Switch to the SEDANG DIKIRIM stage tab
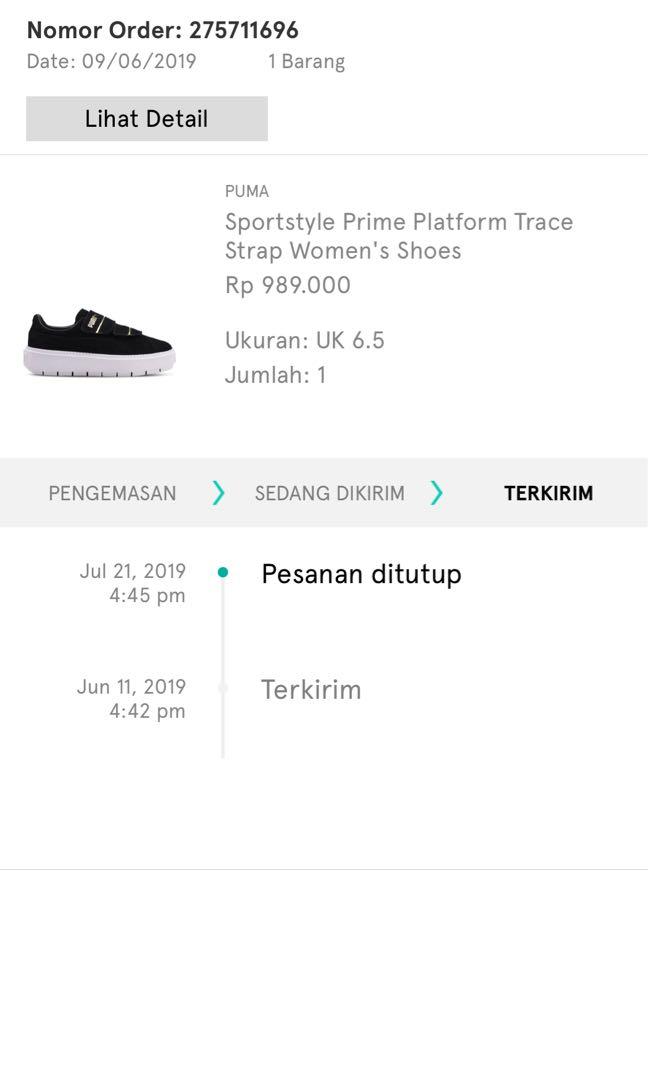The image size is (648, 1080). click(330, 492)
